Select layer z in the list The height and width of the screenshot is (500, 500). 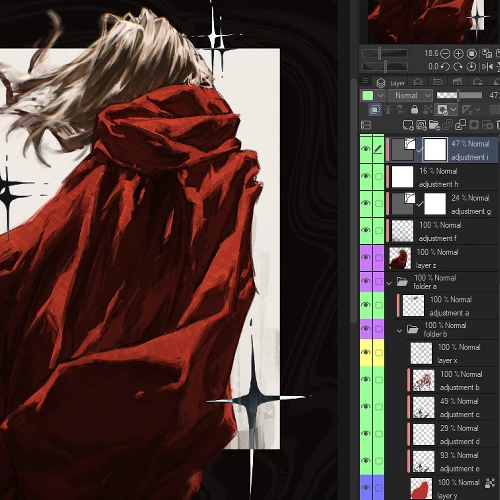tap(442, 258)
